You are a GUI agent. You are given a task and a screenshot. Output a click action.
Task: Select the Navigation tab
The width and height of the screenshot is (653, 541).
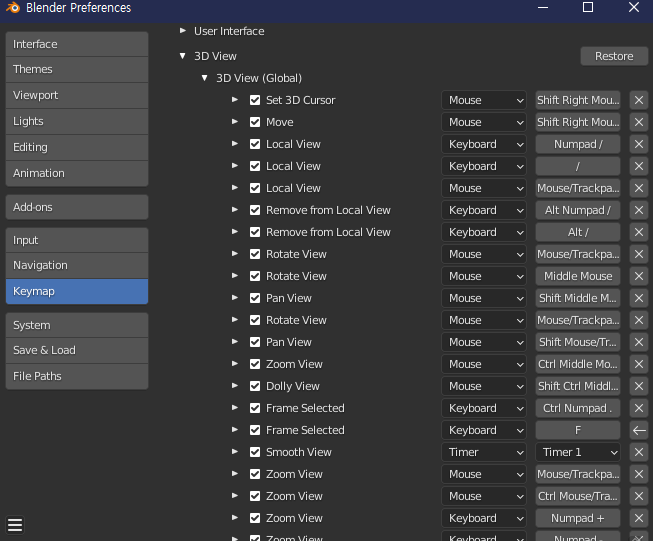77,265
